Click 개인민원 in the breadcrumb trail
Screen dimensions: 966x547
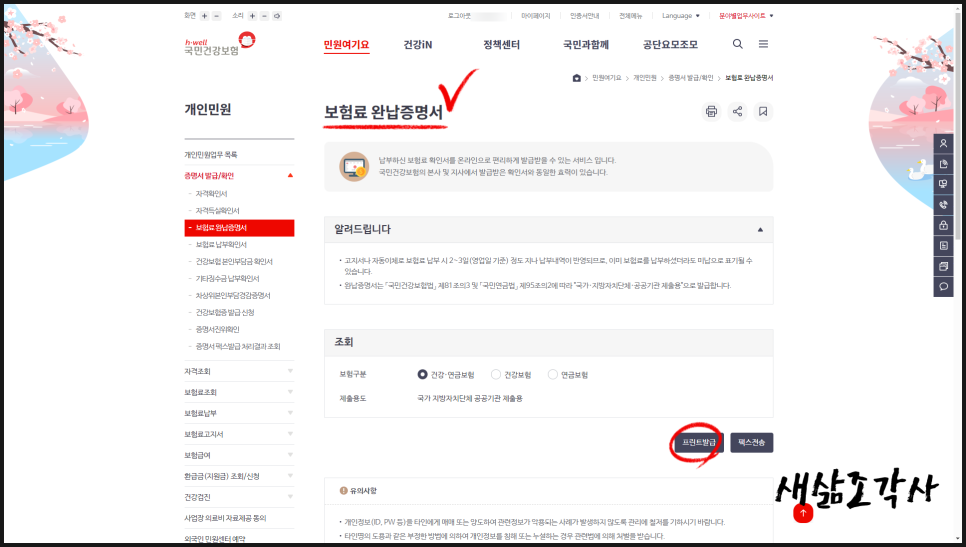pyautogui.click(x=644, y=78)
